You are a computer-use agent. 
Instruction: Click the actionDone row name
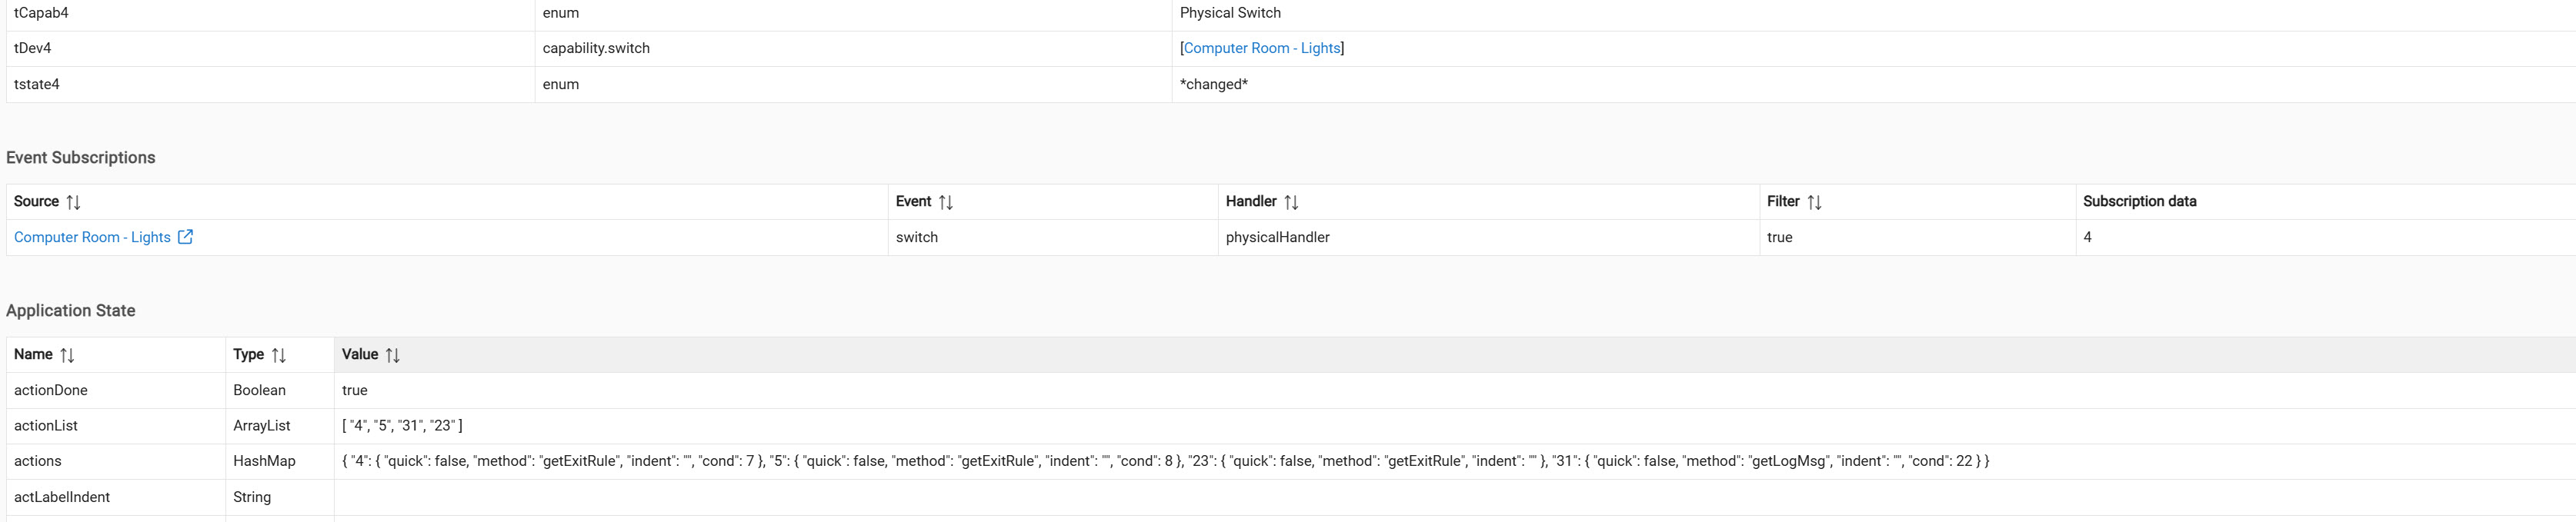pos(51,390)
